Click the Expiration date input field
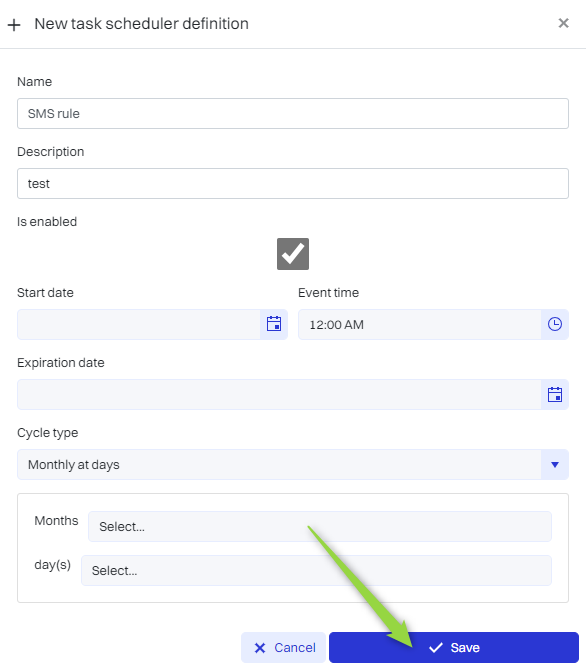 point(279,394)
